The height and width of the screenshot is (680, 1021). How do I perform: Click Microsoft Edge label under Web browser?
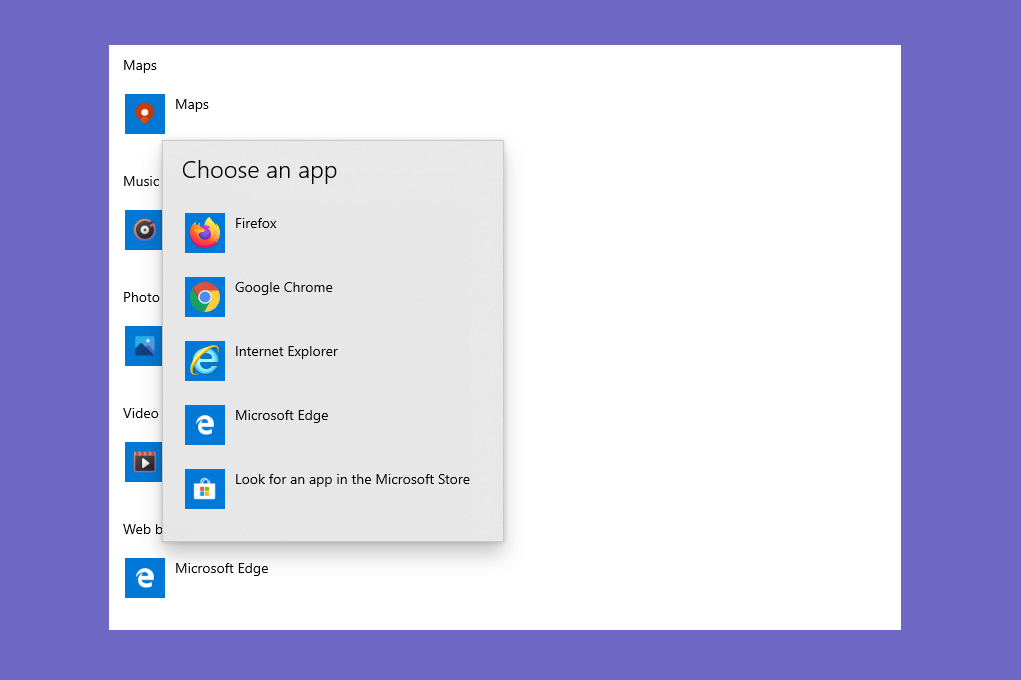click(221, 569)
